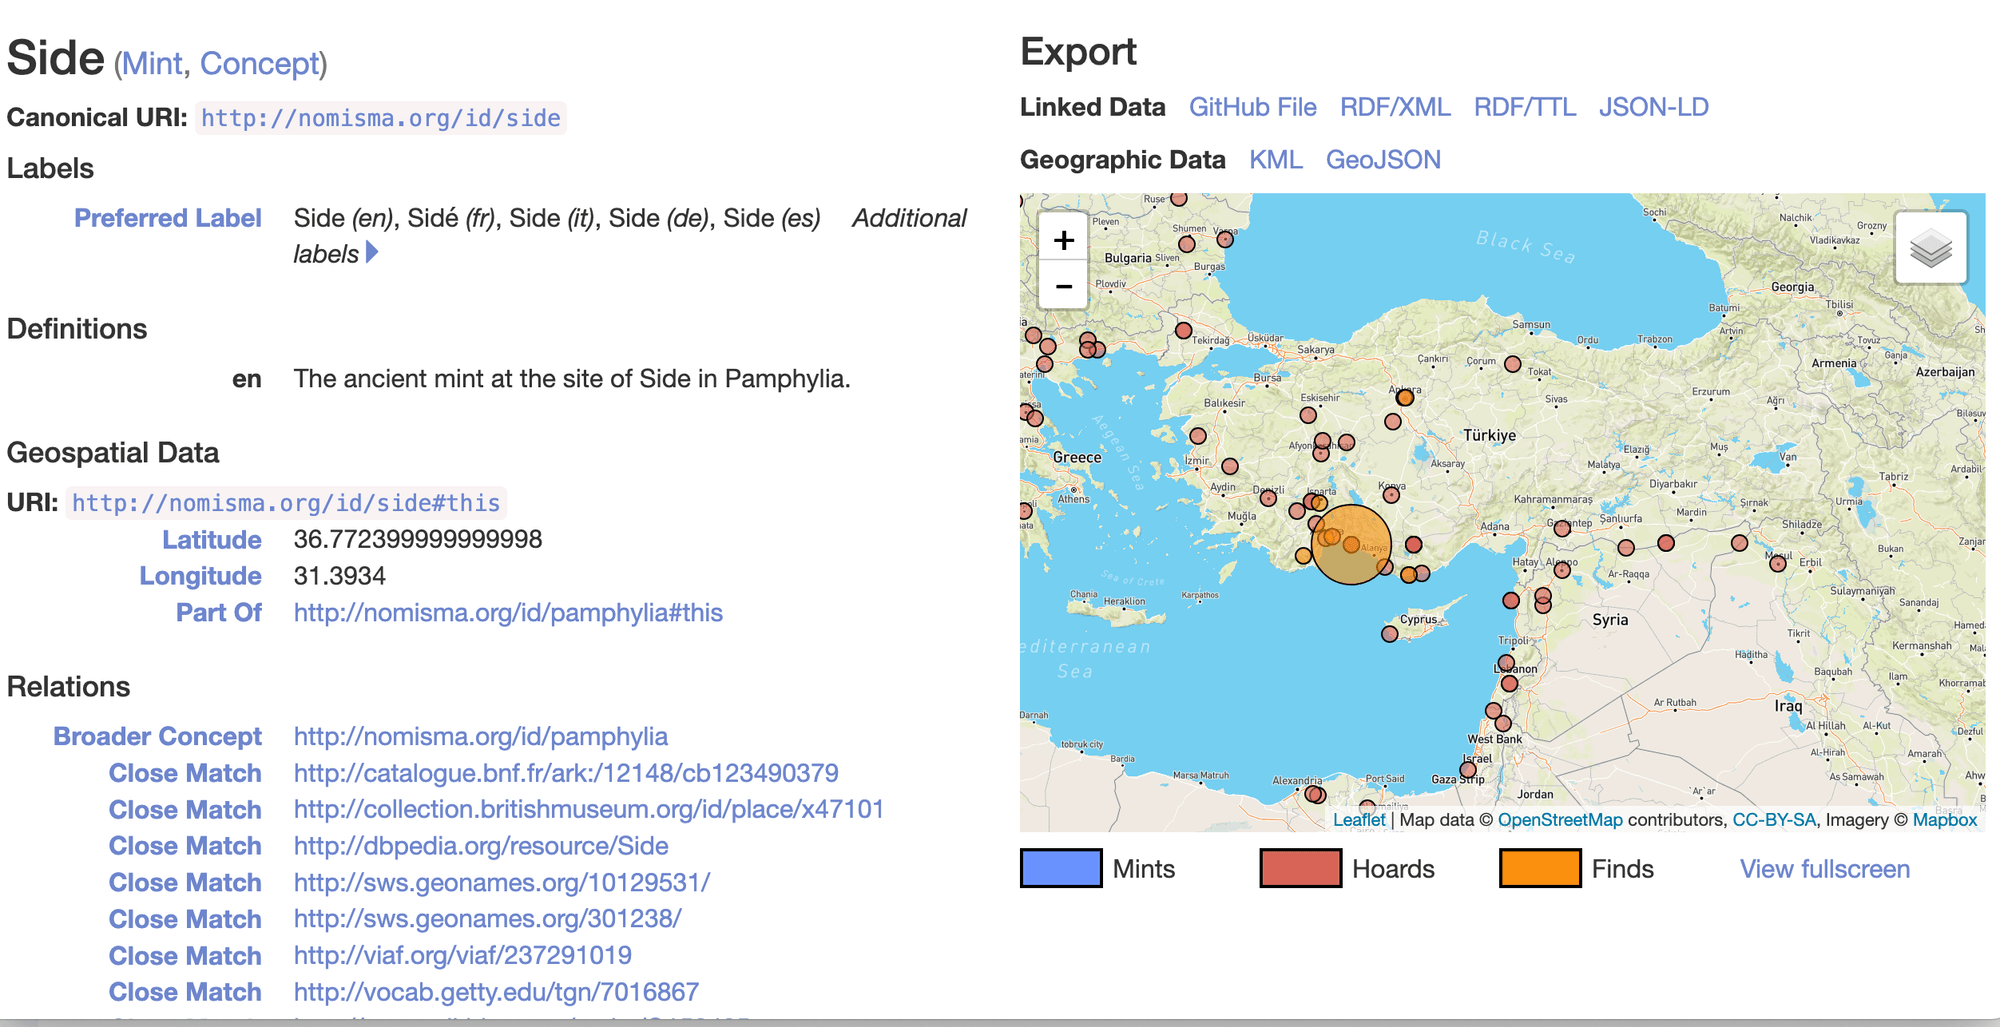
Task: Open the Mapbox attribution link
Action: tap(1945, 820)
